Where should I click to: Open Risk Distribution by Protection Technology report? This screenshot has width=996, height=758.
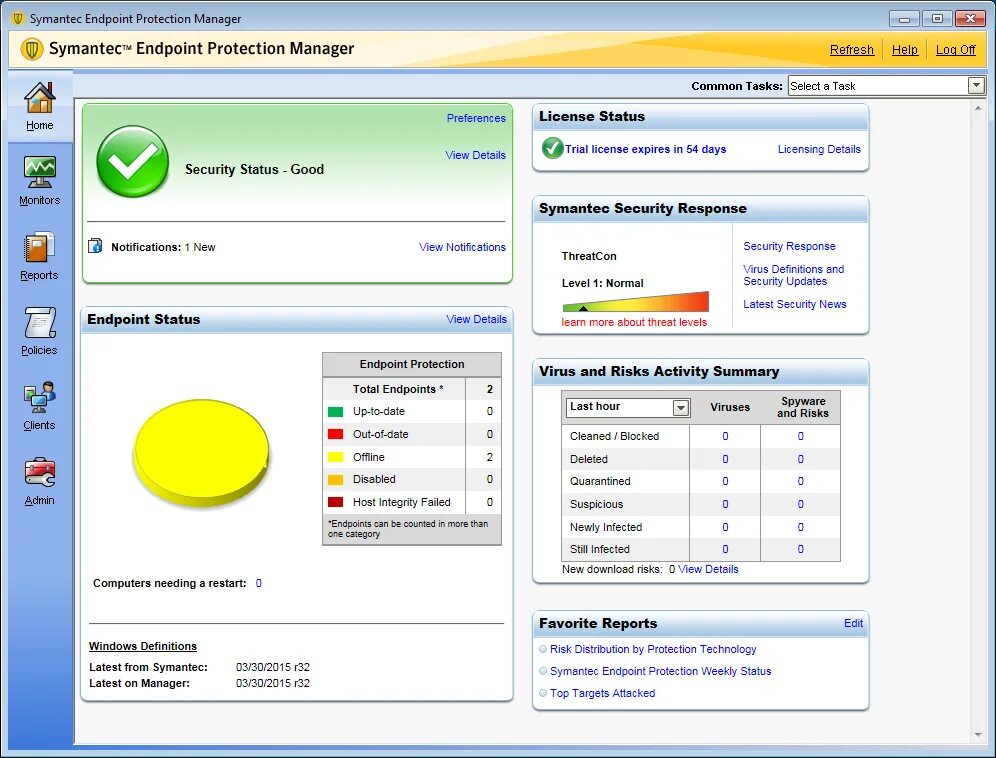point(653,649)
